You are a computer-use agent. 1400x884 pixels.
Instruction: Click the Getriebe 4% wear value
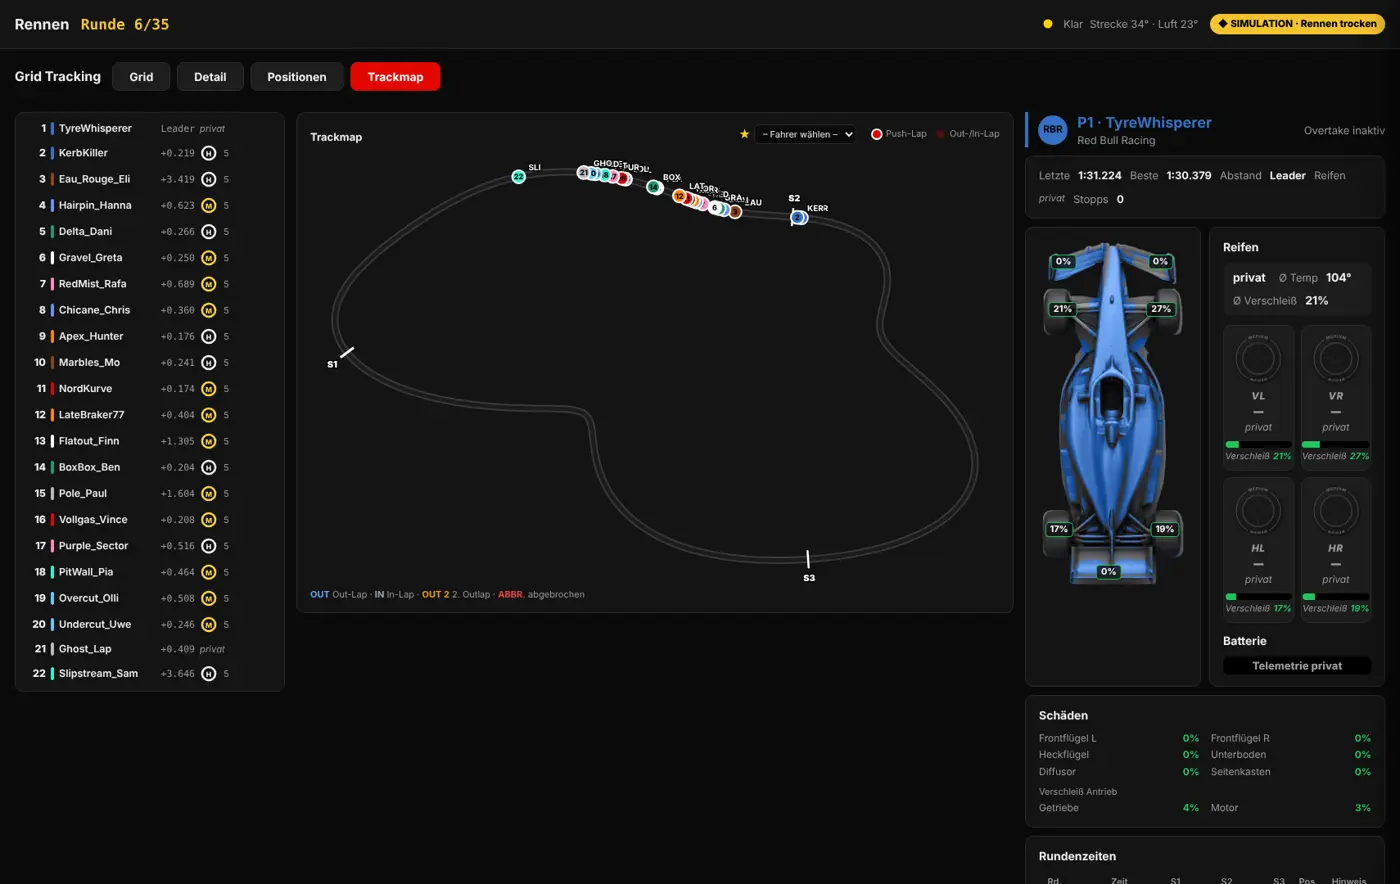[1190, 808]
